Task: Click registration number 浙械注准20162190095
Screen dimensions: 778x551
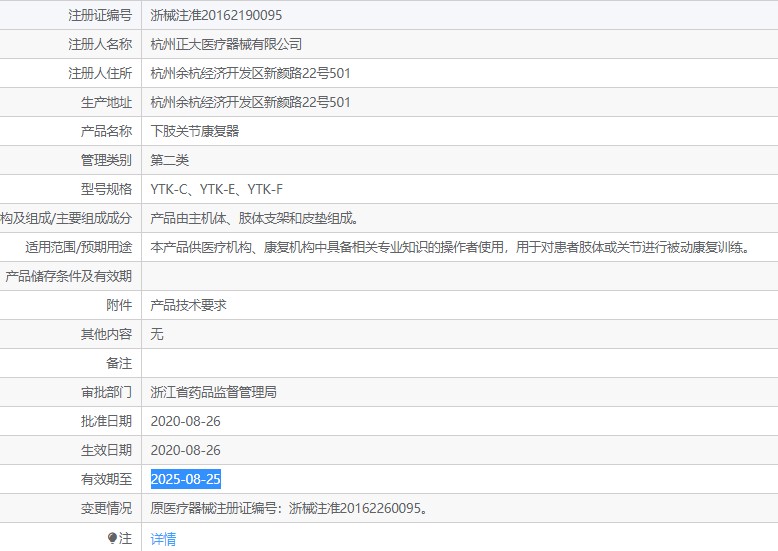Action: pyautogui.click(x=216, y=15)
